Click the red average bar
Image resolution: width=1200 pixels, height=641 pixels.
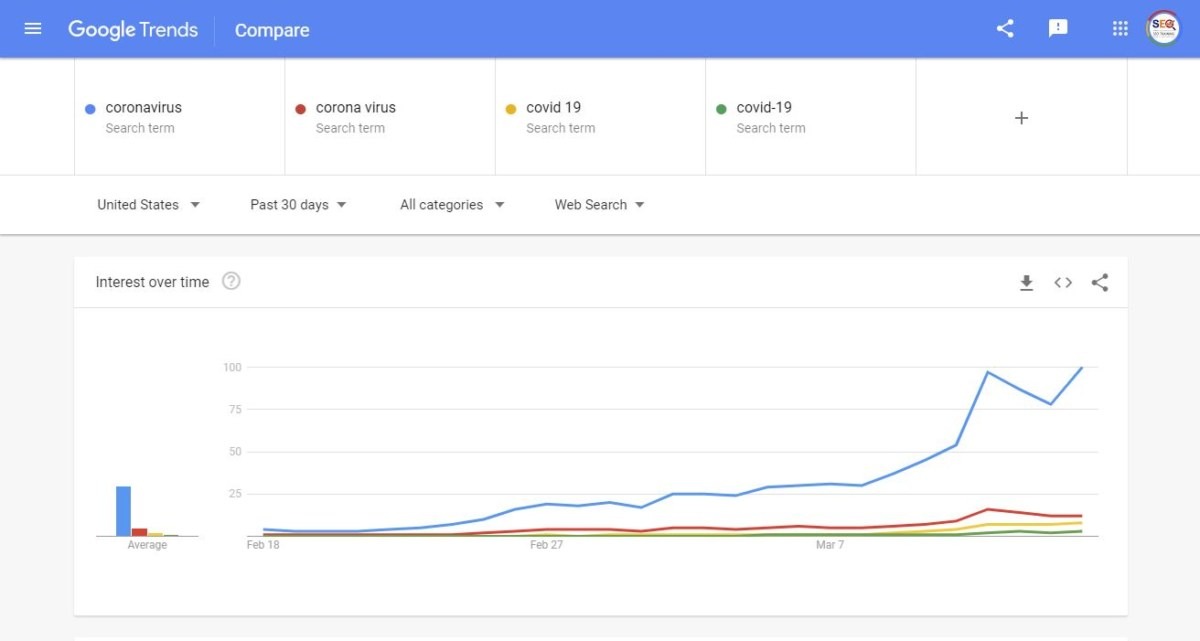(140, 532)
